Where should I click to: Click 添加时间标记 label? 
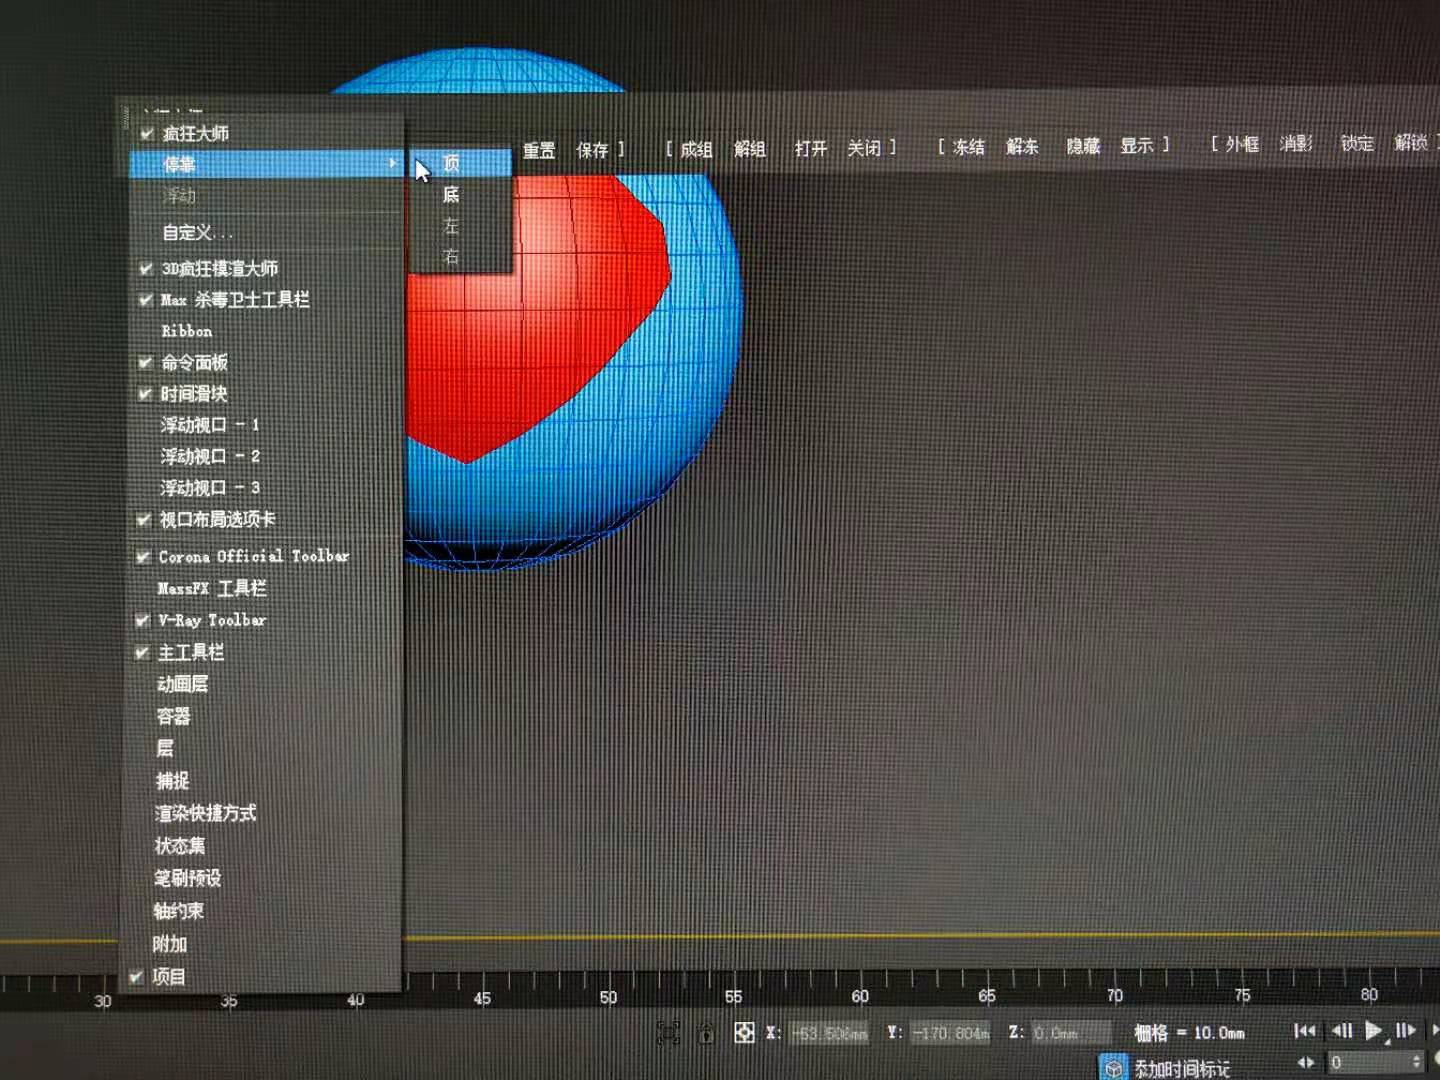click(1182, 1069)
